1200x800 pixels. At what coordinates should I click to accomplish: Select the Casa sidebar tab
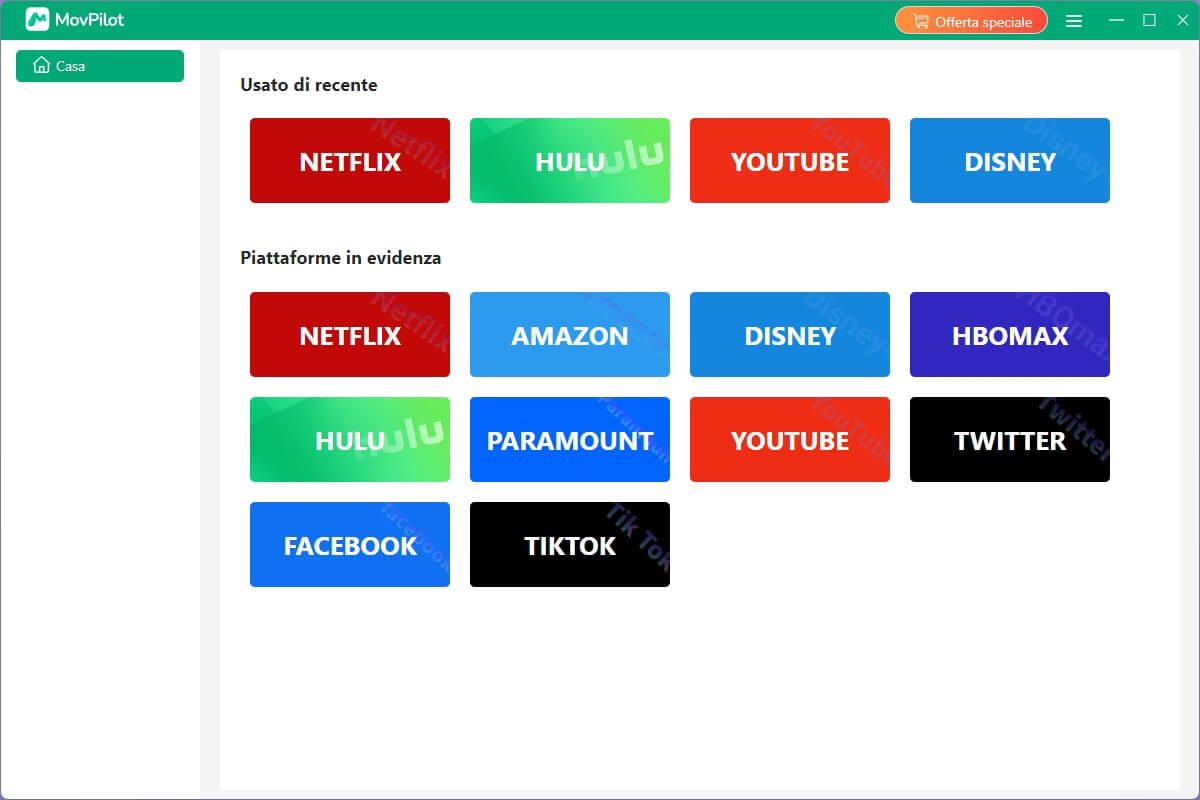(x=100, y=66)
